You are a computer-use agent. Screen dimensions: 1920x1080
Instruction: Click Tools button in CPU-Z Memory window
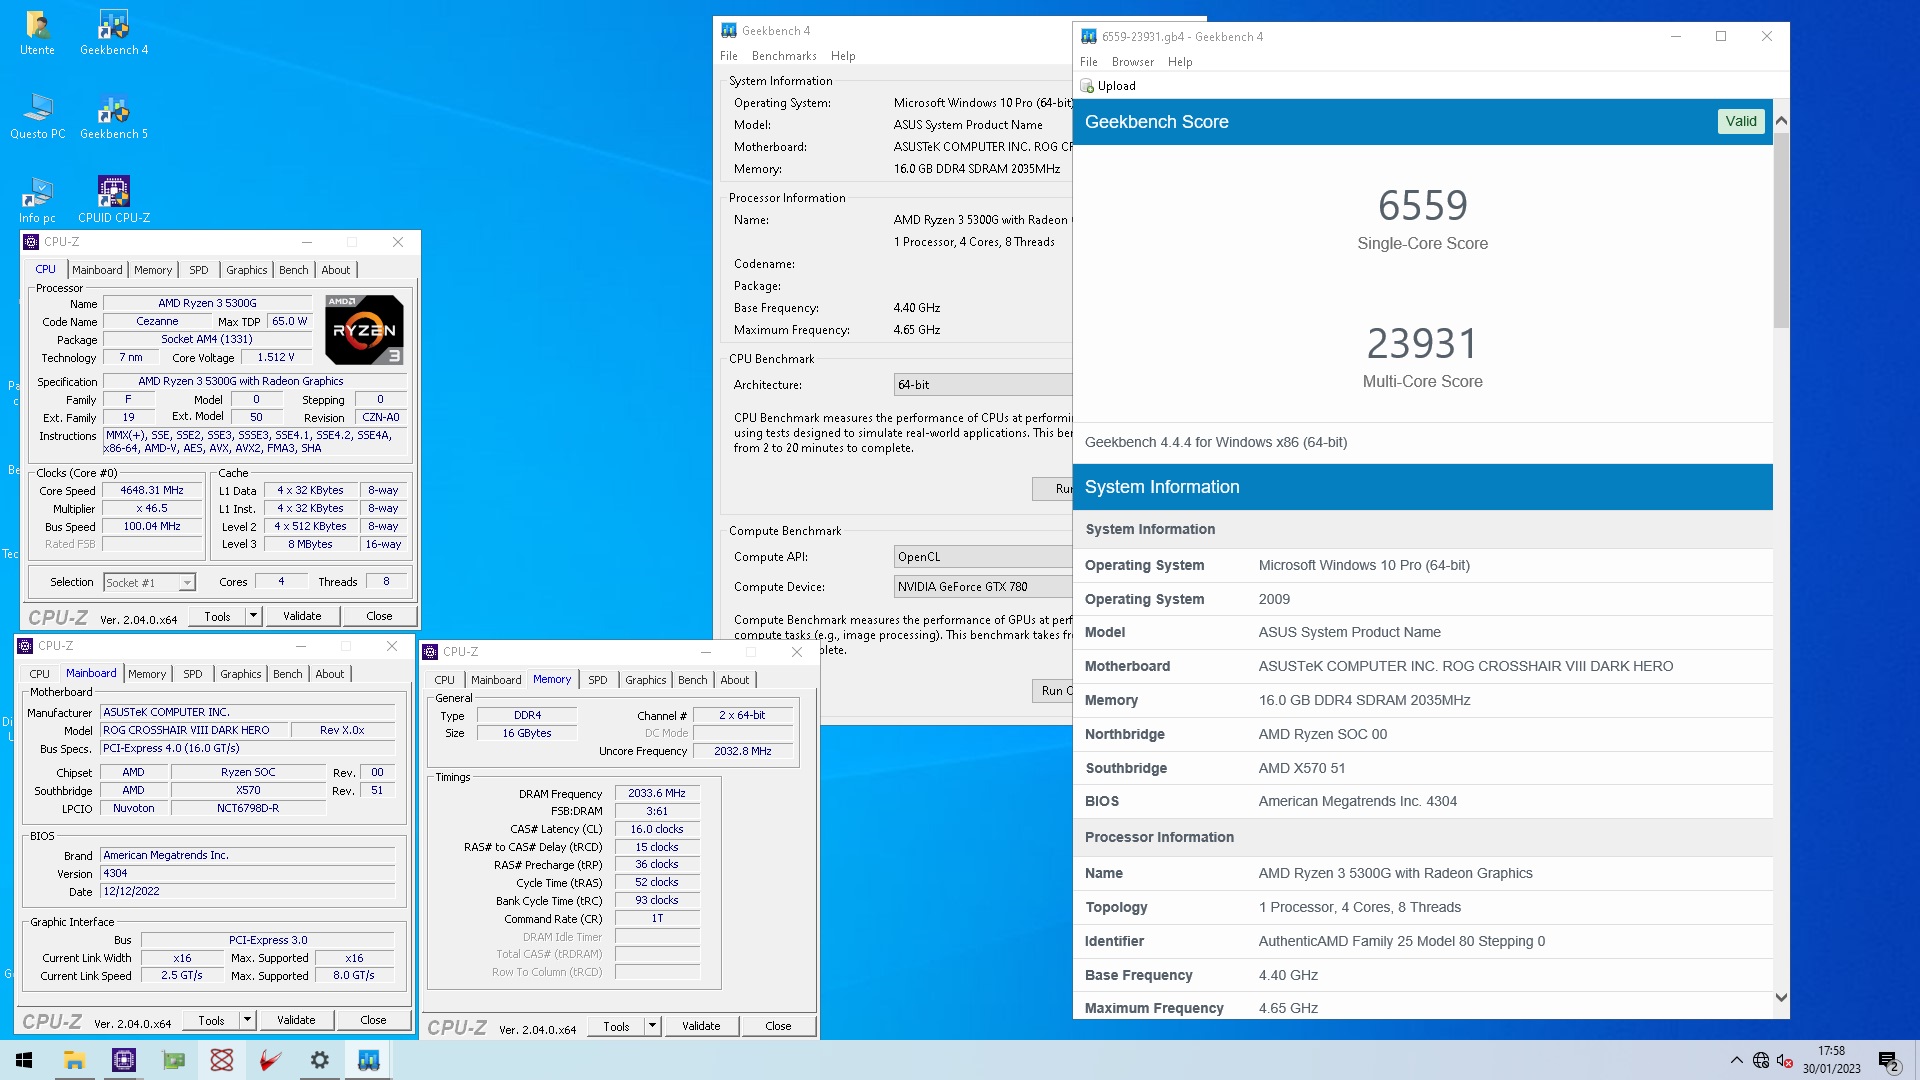[616, 1026]
